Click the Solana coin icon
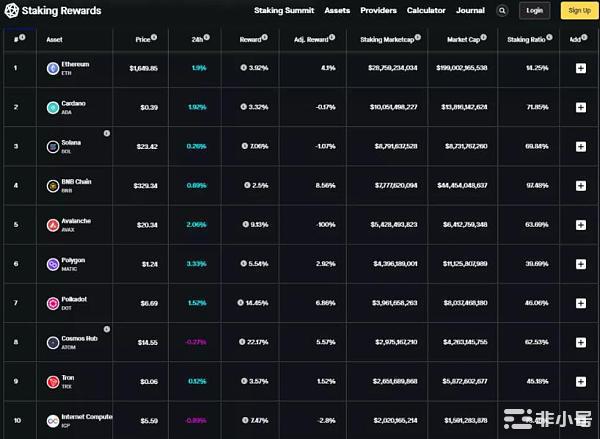 tap(52, 146)
